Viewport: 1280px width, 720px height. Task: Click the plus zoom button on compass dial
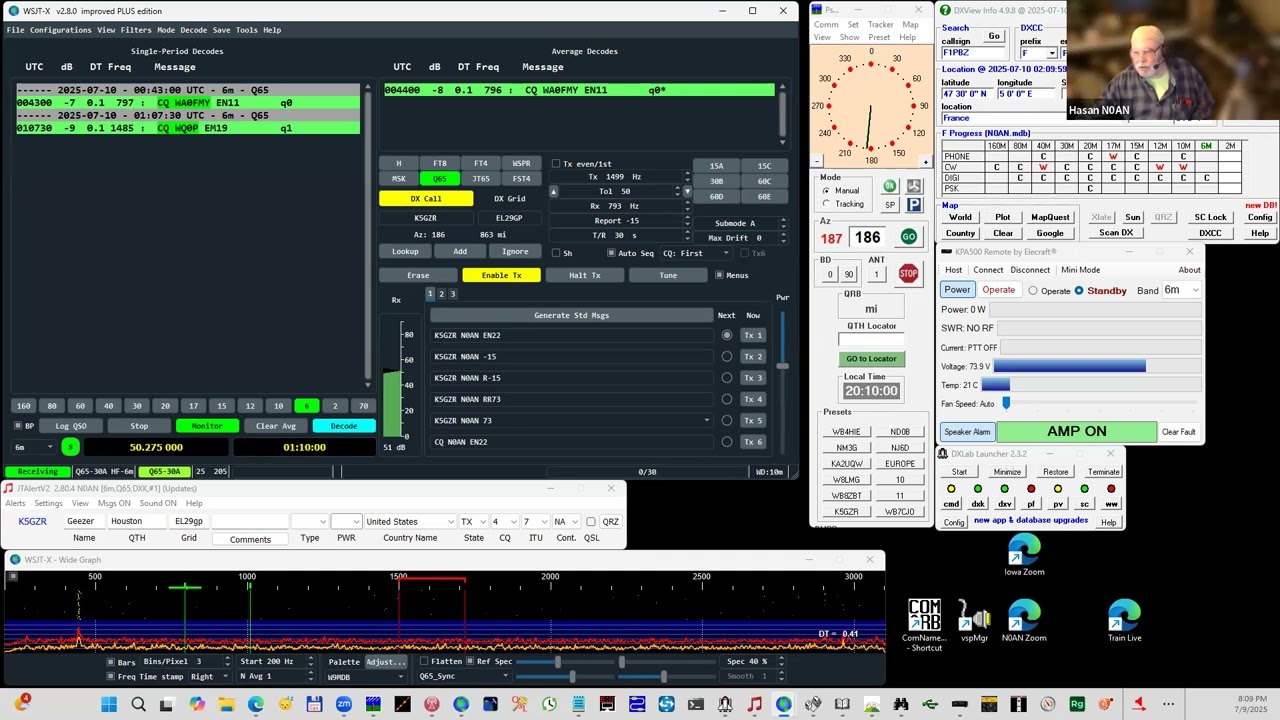pyautogui.click(x=925, y=161)
